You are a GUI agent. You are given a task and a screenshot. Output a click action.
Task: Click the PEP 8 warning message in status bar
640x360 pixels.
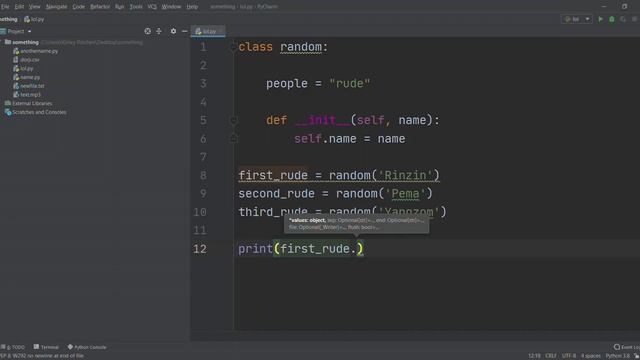click(x=42, y=356)
